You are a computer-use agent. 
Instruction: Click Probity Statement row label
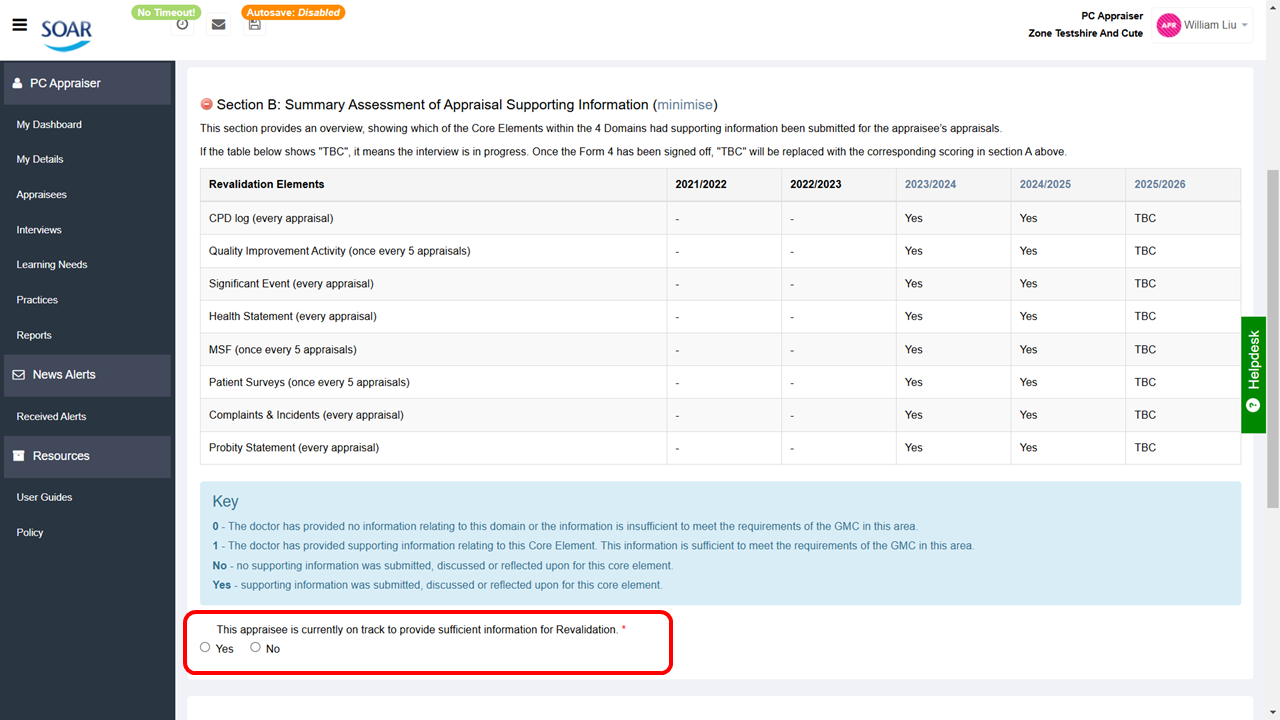294,448
